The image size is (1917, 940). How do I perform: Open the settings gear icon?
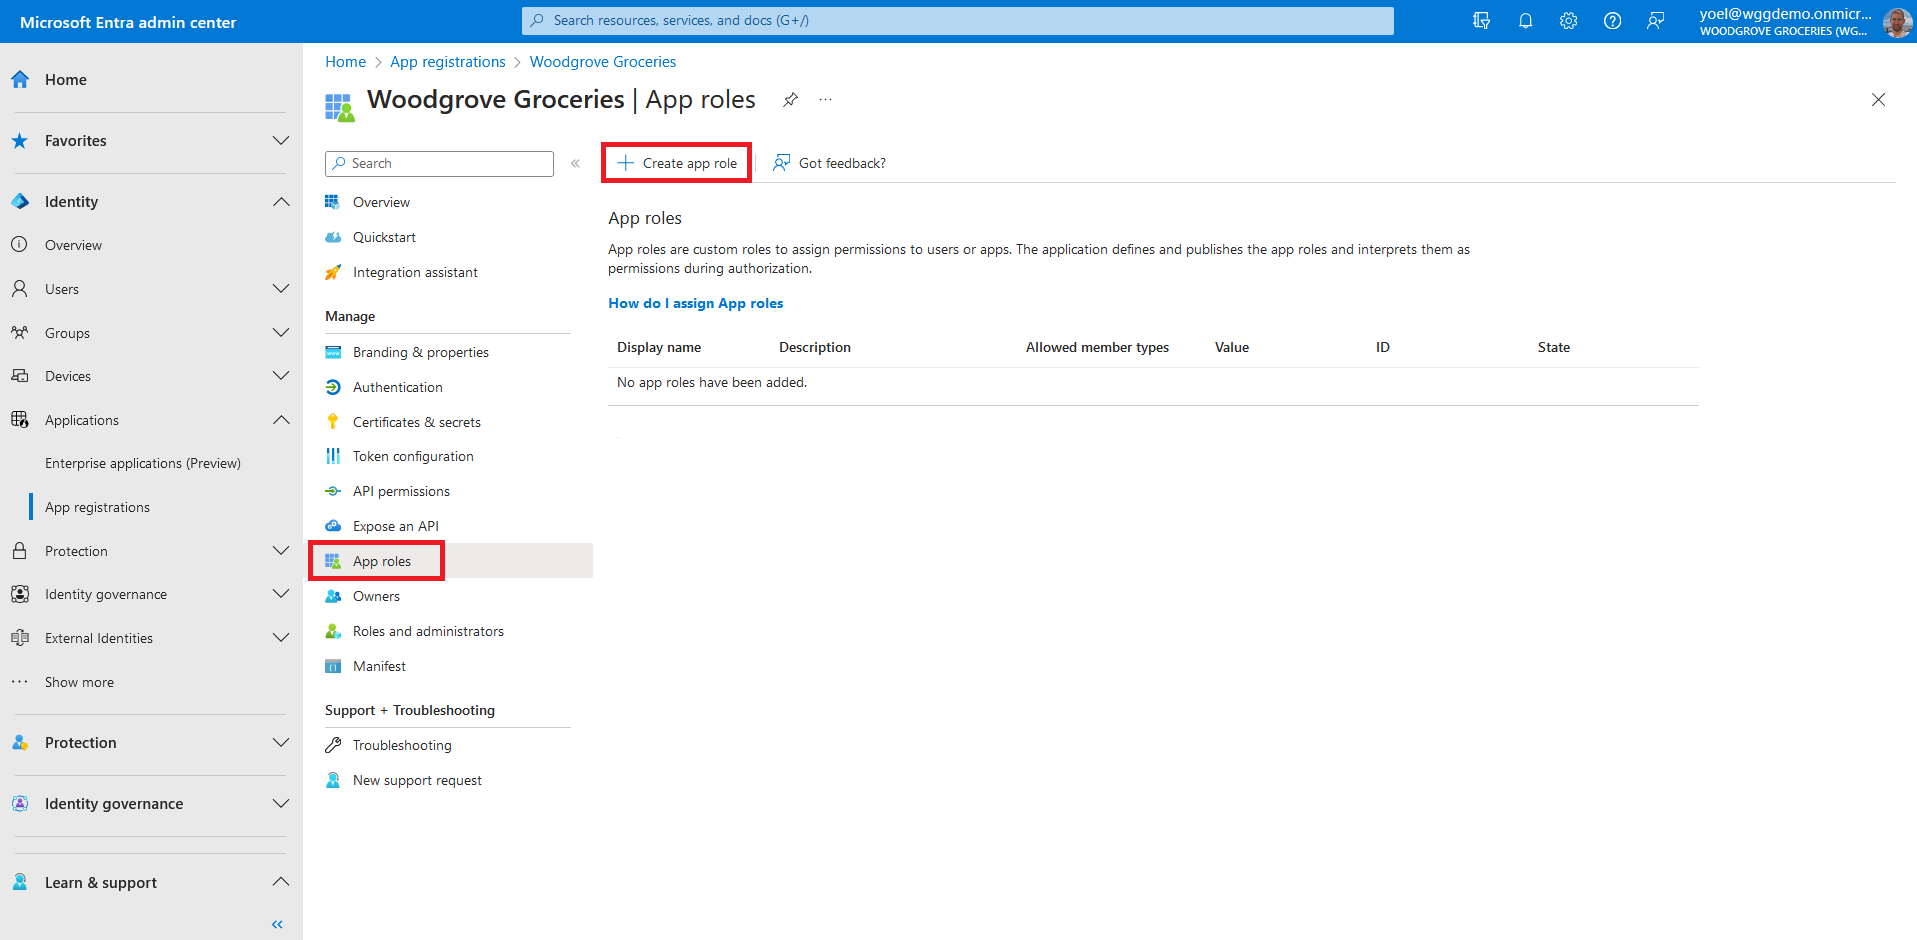point(1568,21)
